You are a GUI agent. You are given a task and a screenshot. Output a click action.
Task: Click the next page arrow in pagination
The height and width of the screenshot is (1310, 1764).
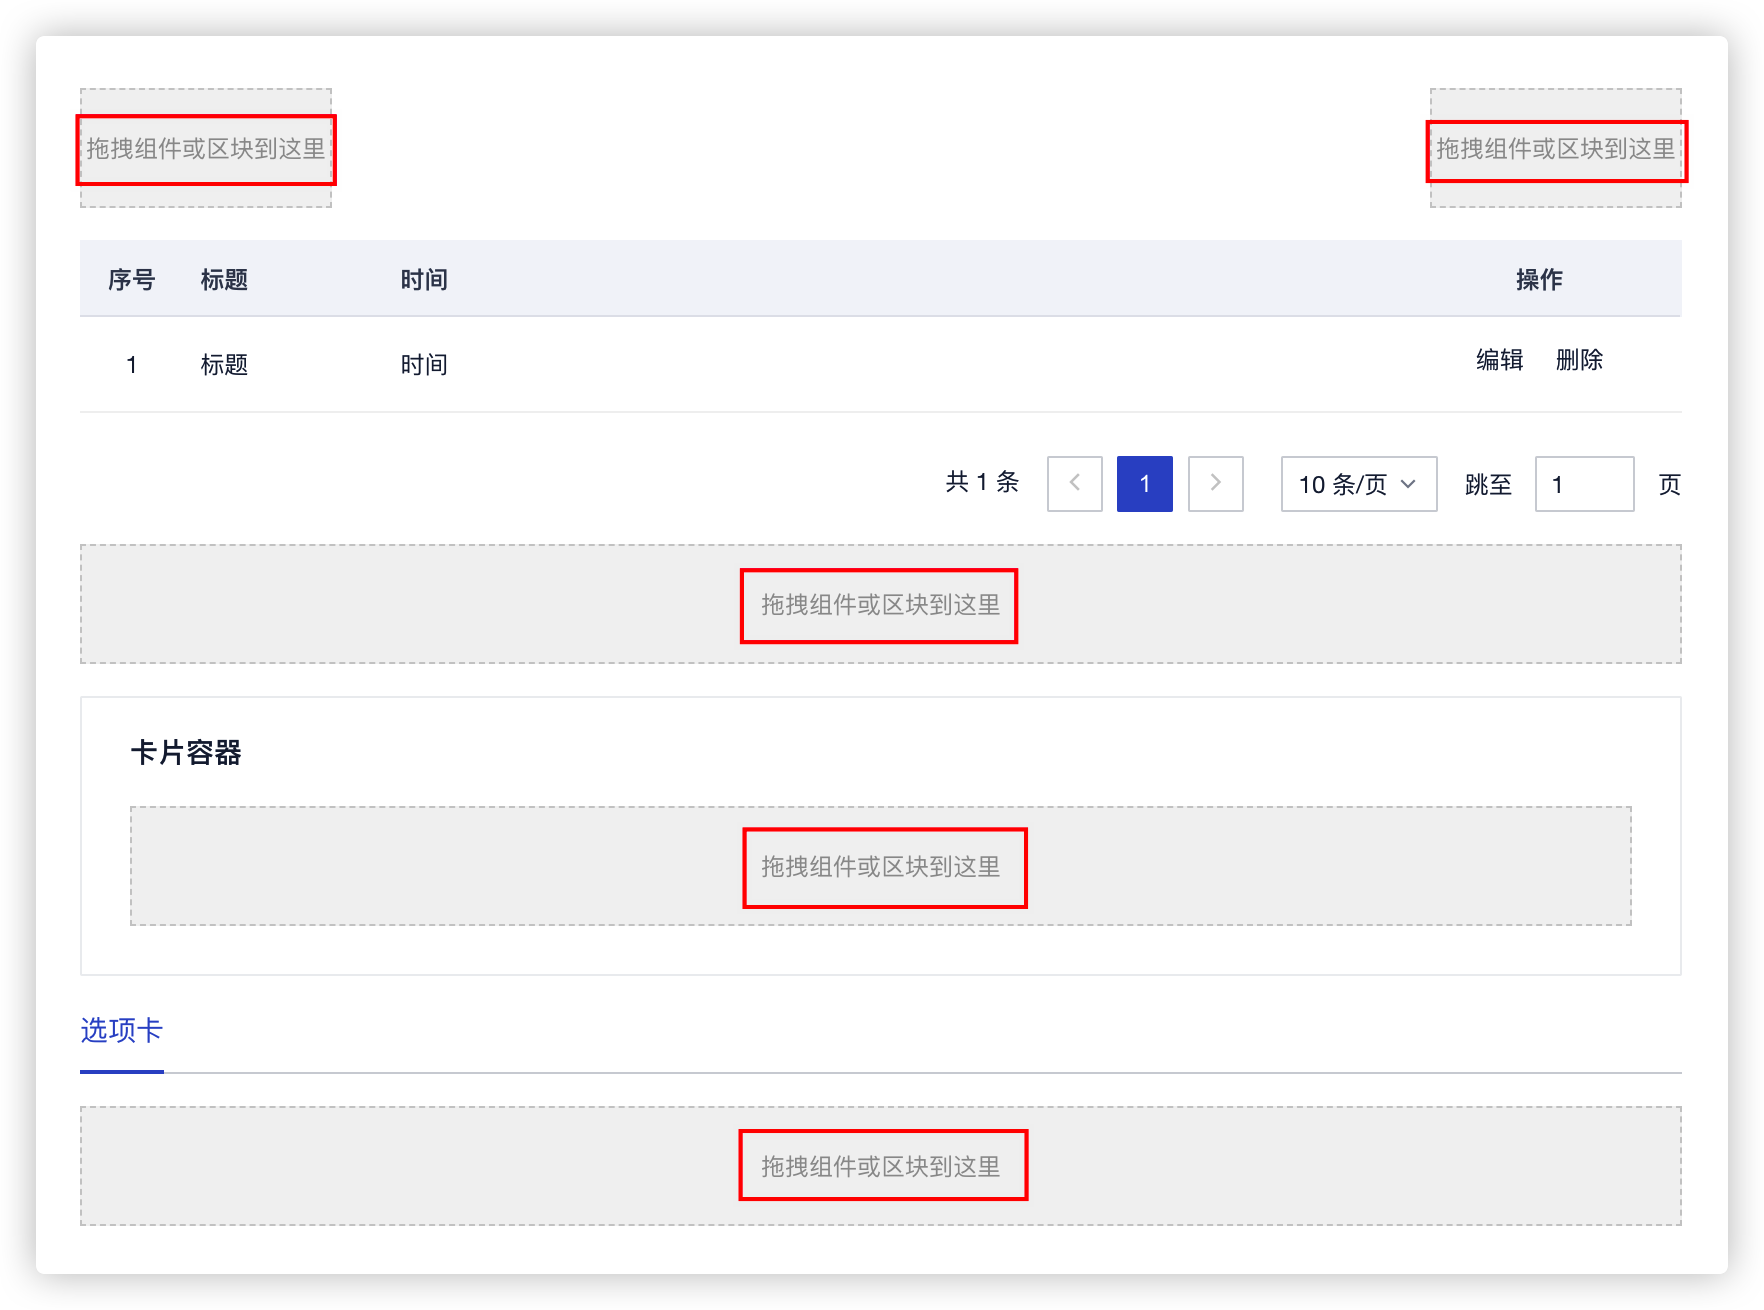coord(1215,484)
